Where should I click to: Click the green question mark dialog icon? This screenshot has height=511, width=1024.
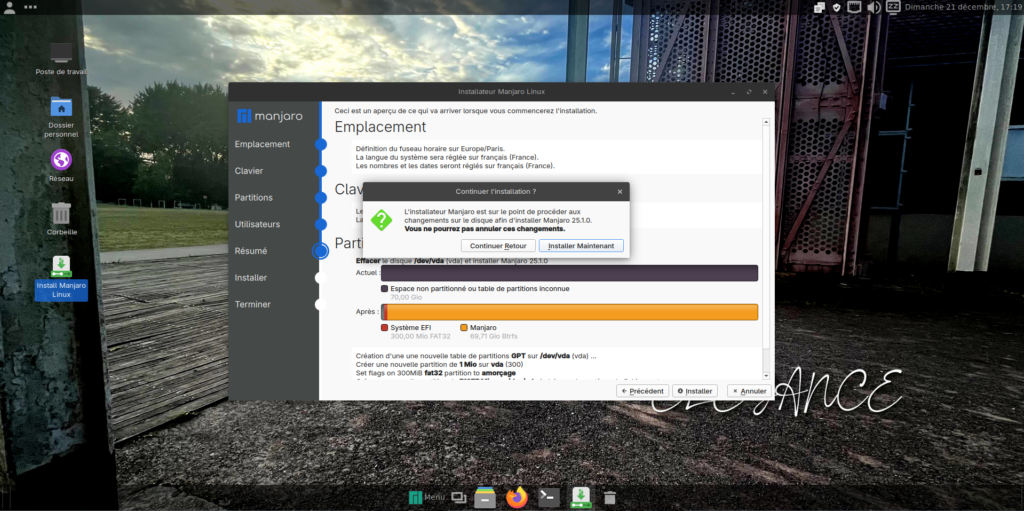tap(382, 220)
